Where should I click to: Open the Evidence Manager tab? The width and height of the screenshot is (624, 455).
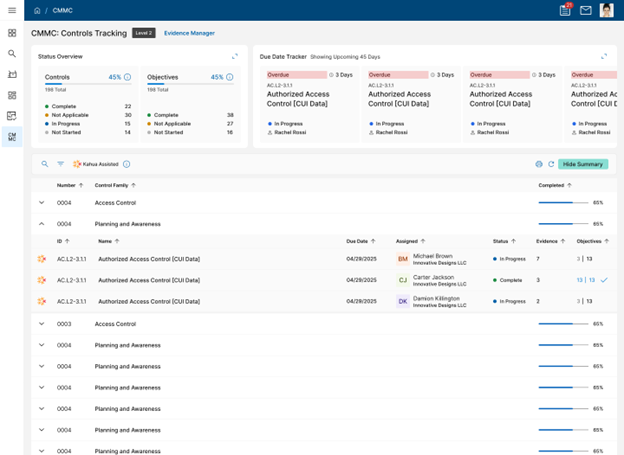(x=189, y=33)
